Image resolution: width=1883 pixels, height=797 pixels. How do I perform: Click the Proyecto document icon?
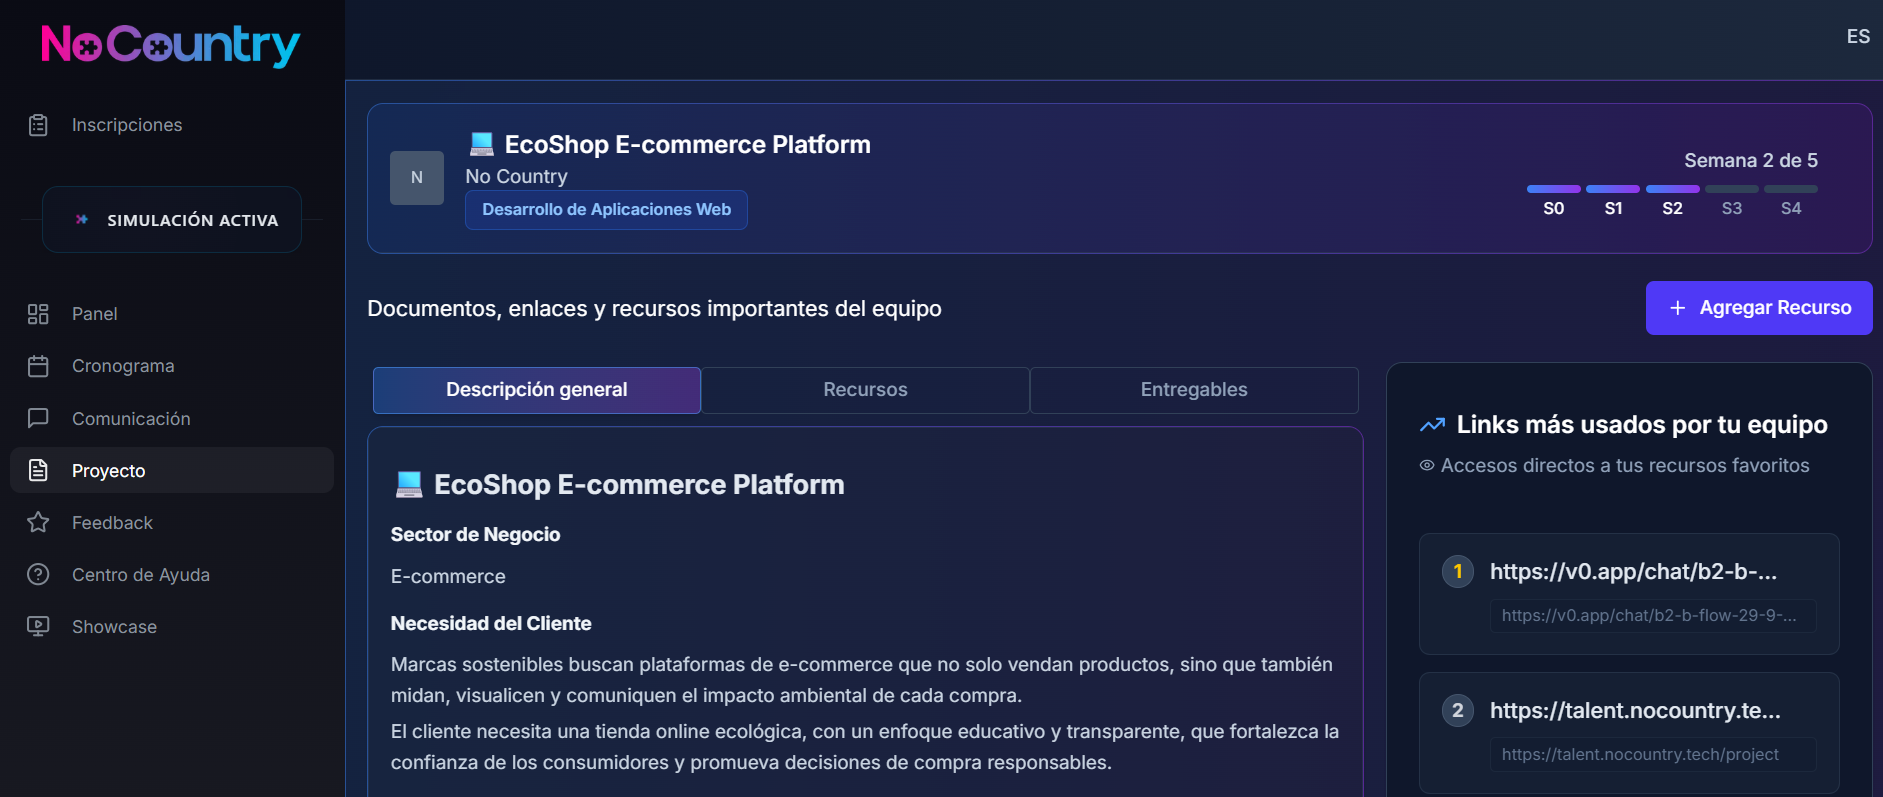[x=38, y=470]
